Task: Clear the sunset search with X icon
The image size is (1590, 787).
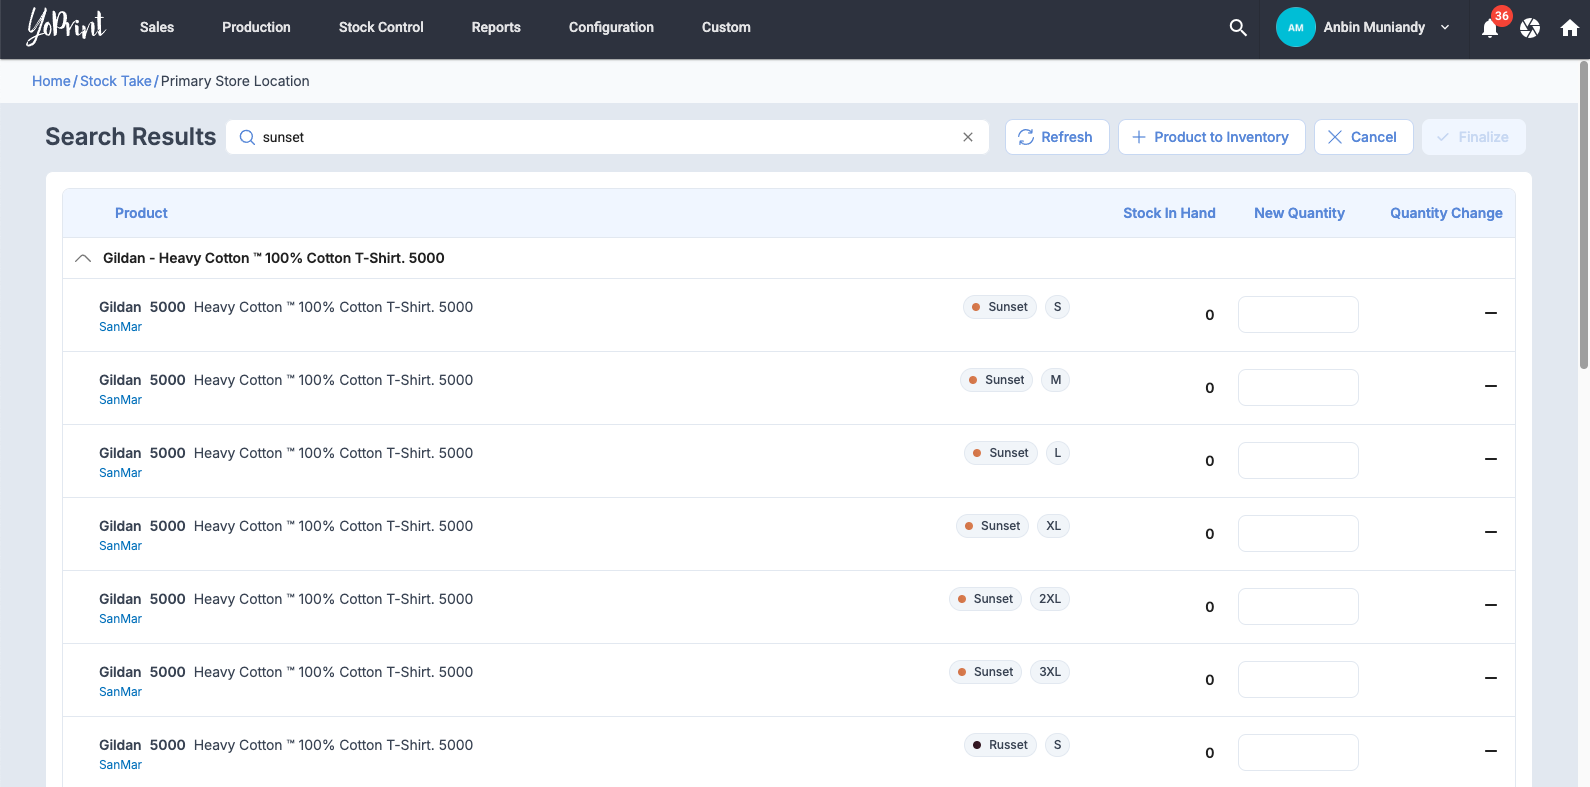Action: 967,137
